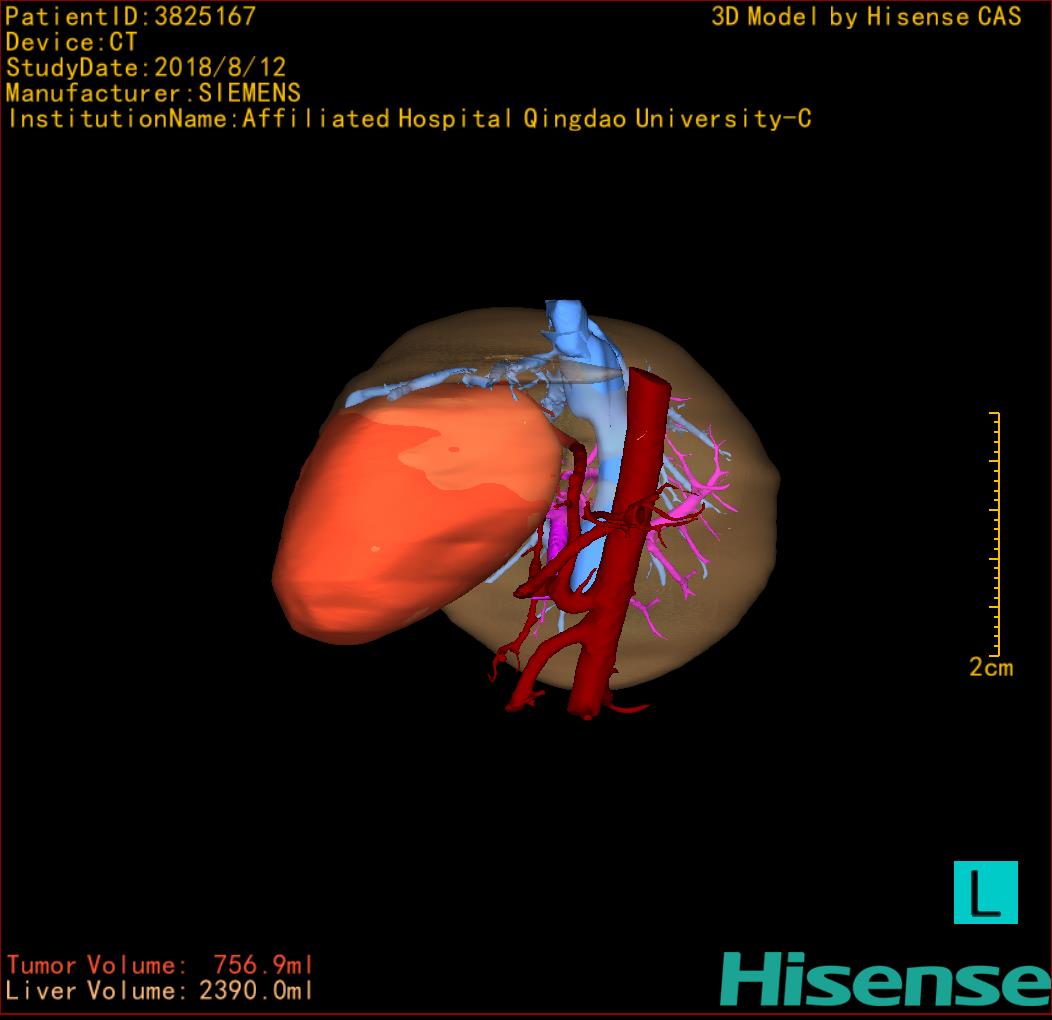Viewport: 1052px width, 1020px height.
Task: Click the PatientID:3825167 label
Action: 131,16
